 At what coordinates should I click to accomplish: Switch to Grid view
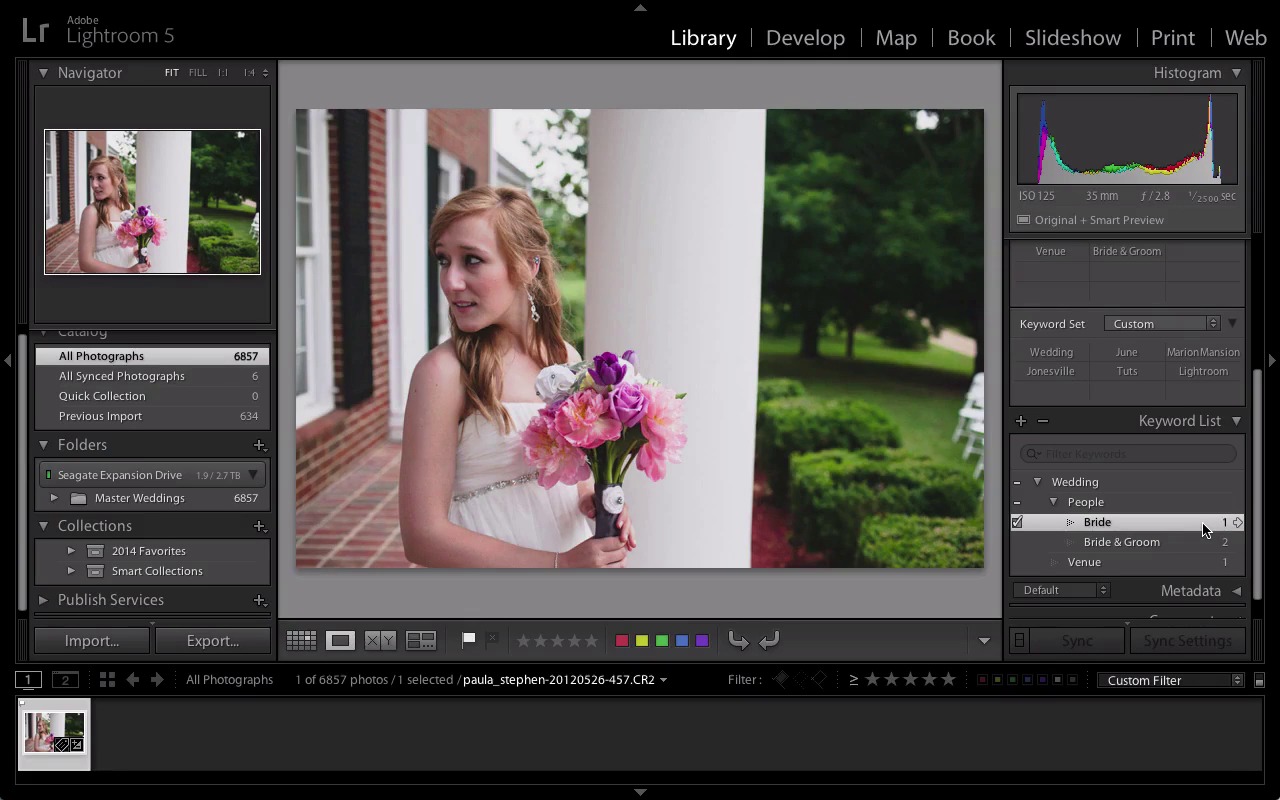click(301, 641)
